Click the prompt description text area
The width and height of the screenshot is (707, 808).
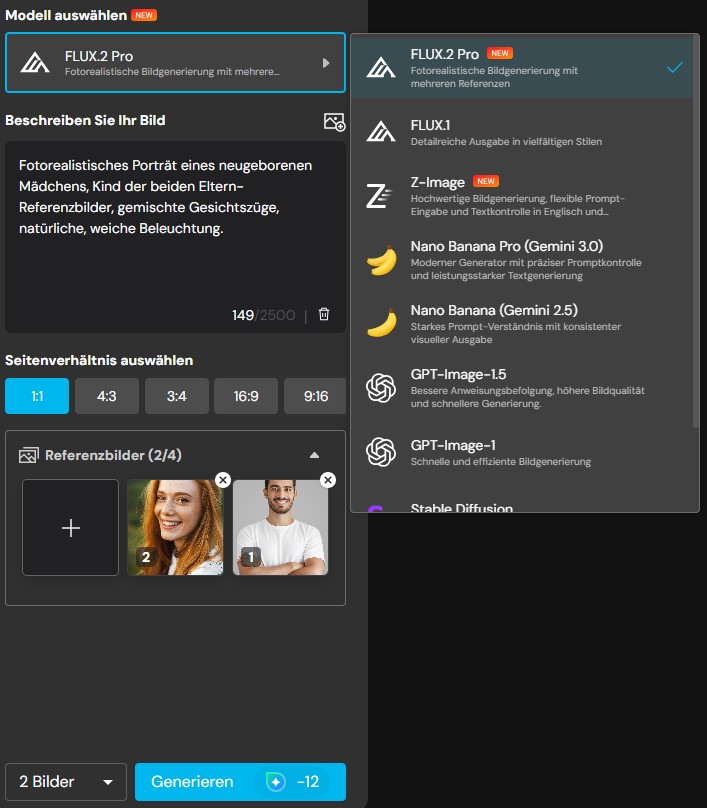coord(175,237)
